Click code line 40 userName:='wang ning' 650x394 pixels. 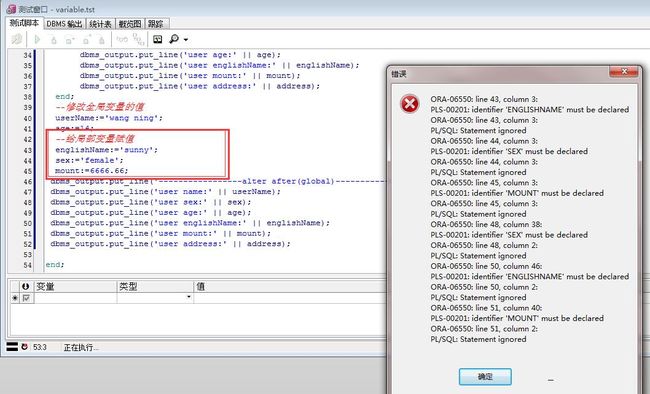[x=109, y=118]
